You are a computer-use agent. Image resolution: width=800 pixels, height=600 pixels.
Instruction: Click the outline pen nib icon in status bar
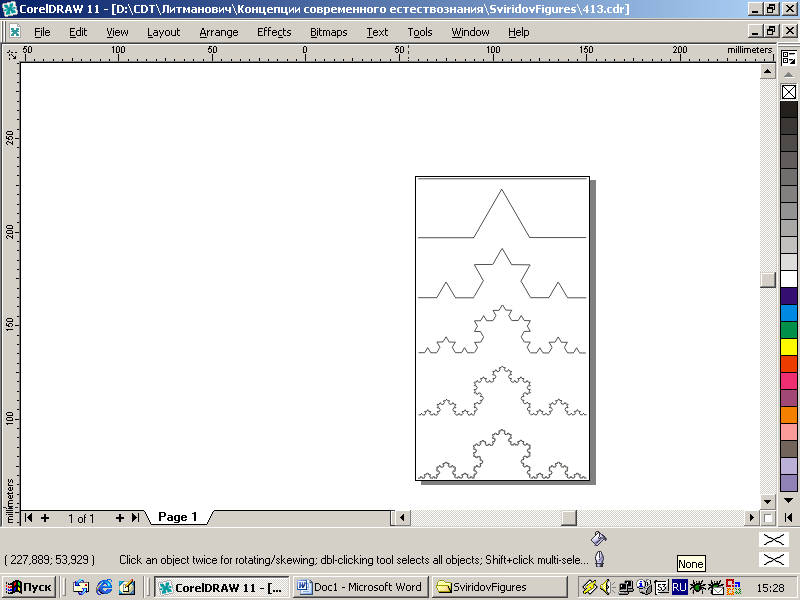599,559
